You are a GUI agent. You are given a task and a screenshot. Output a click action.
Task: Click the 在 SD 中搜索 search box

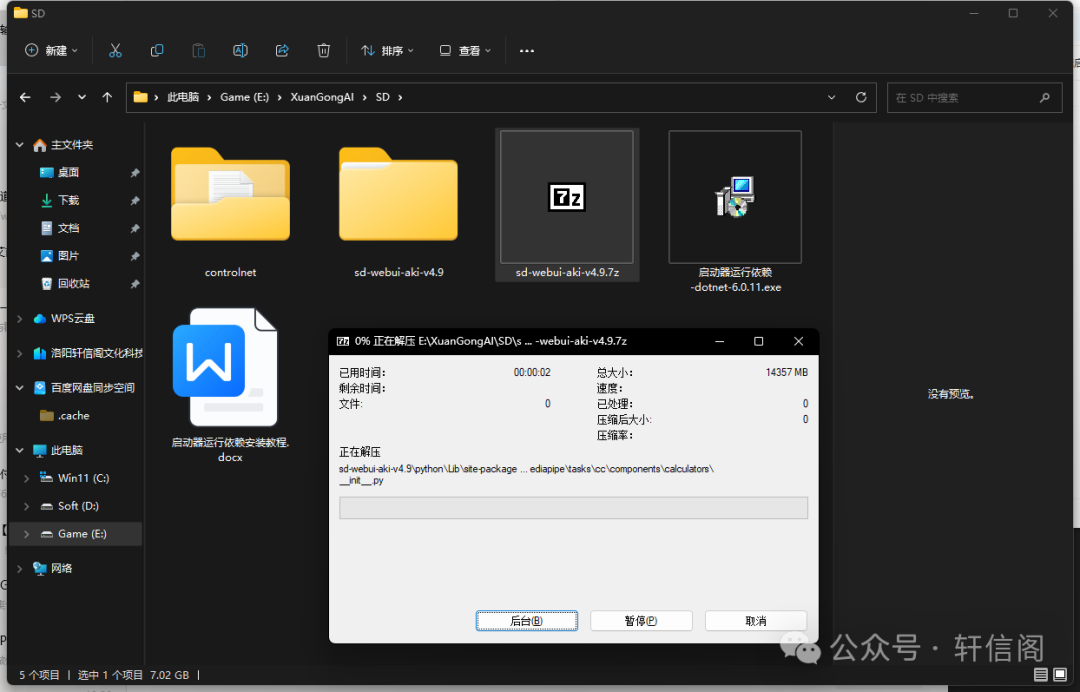click(965, 97)
